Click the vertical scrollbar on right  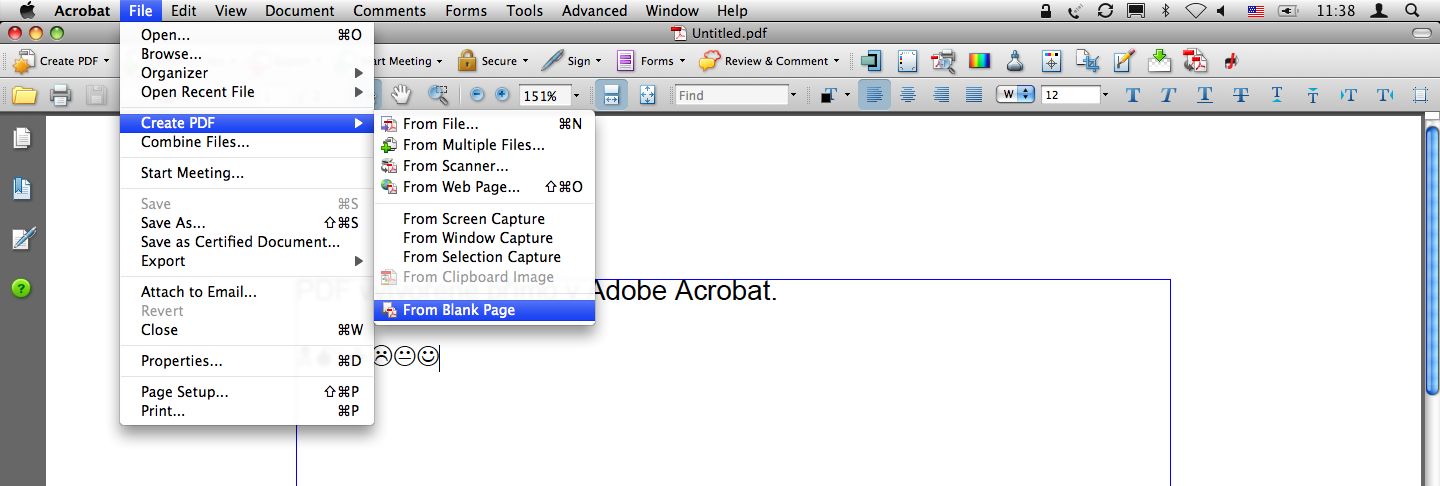[x=1431, y=260]
